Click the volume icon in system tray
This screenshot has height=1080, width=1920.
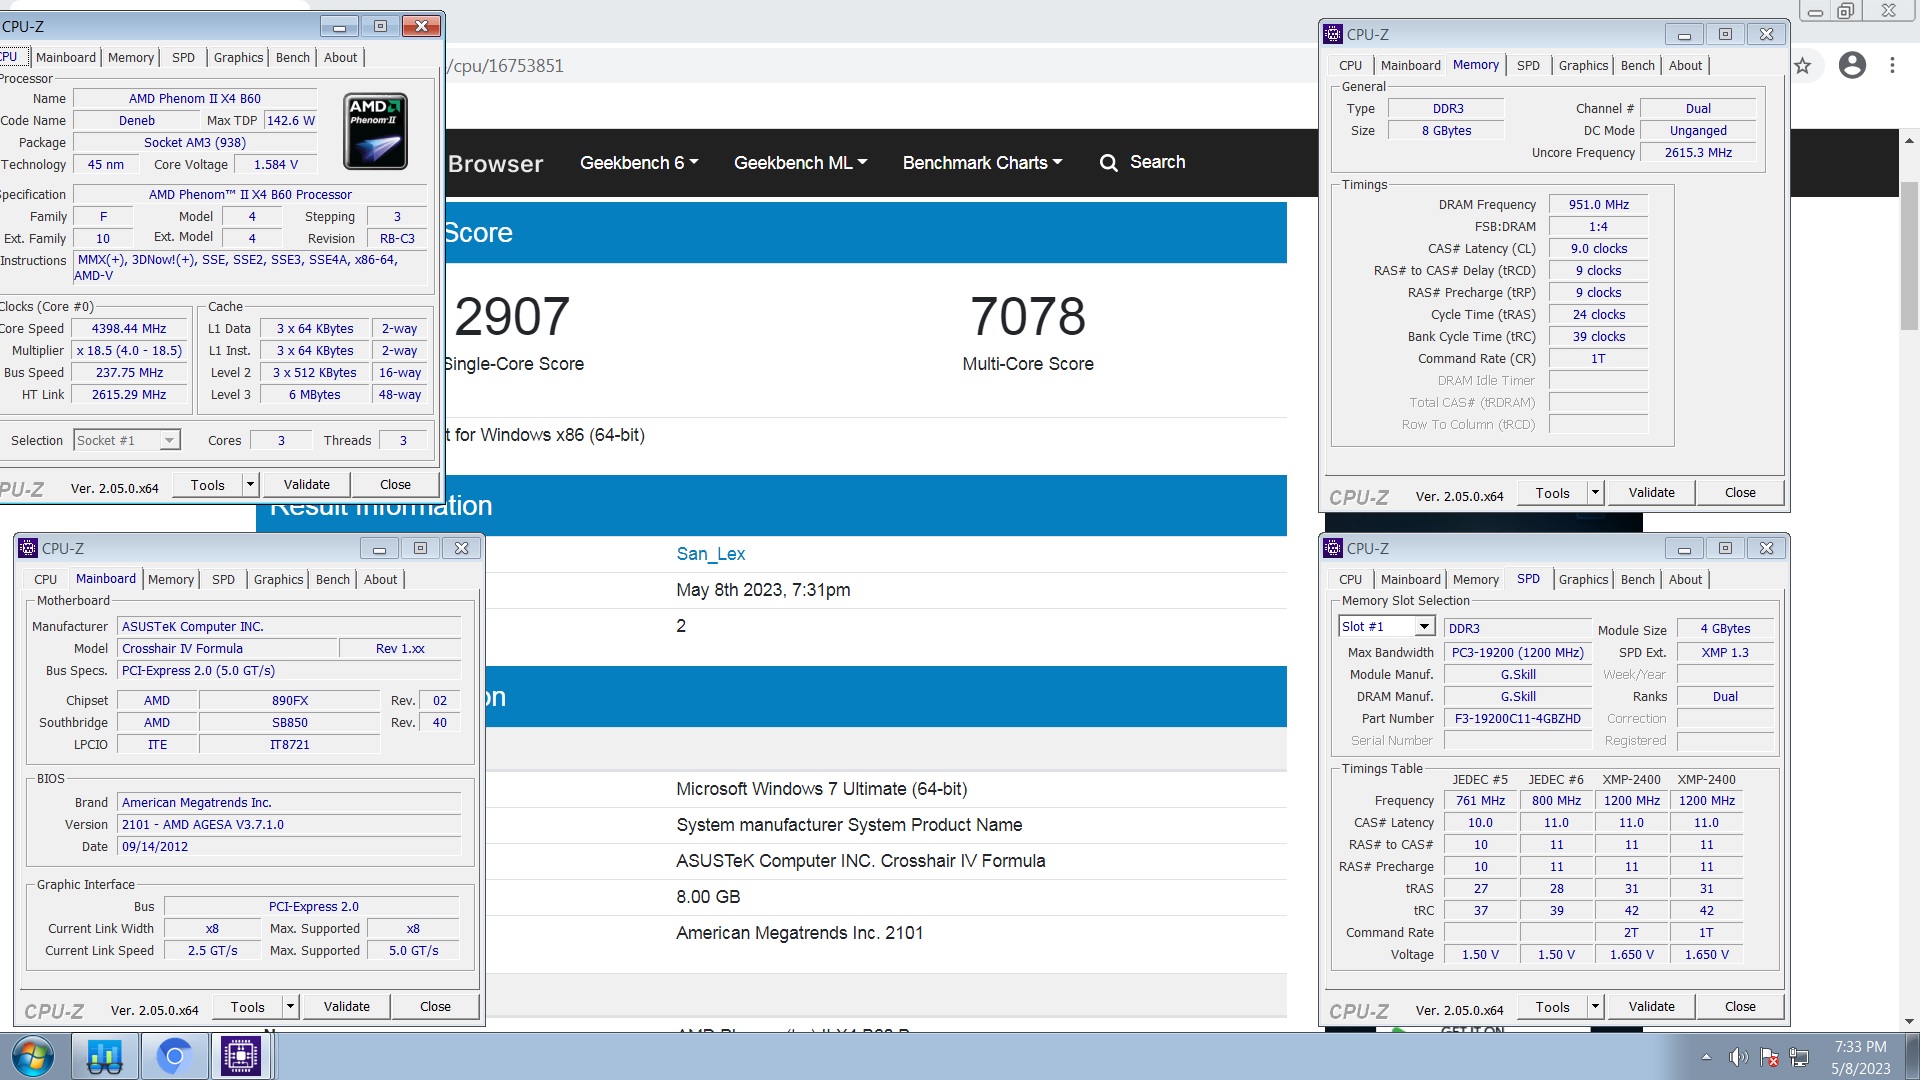coord(1738,1057)
